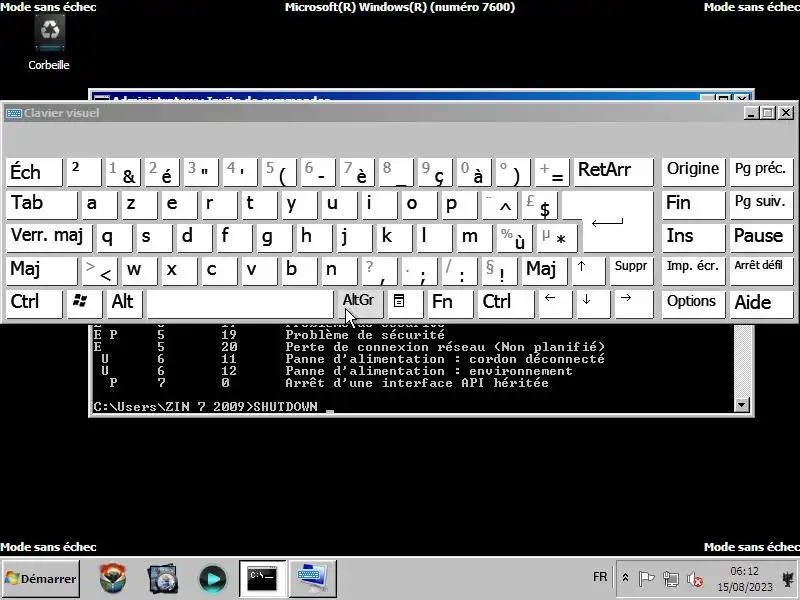The image size is (800, 600).
Task: Open the network tray icon
Action: [670, 579]
